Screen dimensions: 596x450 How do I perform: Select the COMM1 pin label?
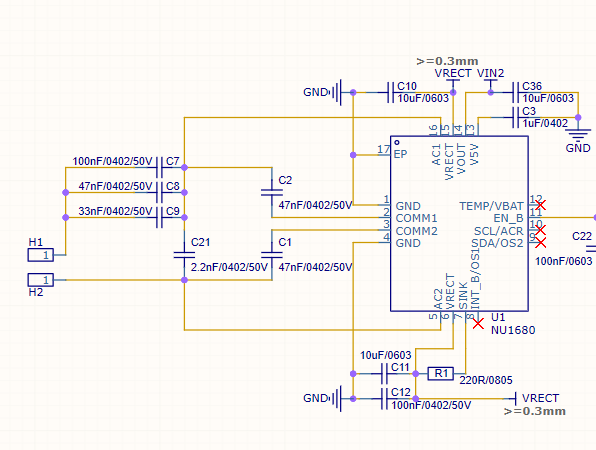416,218
